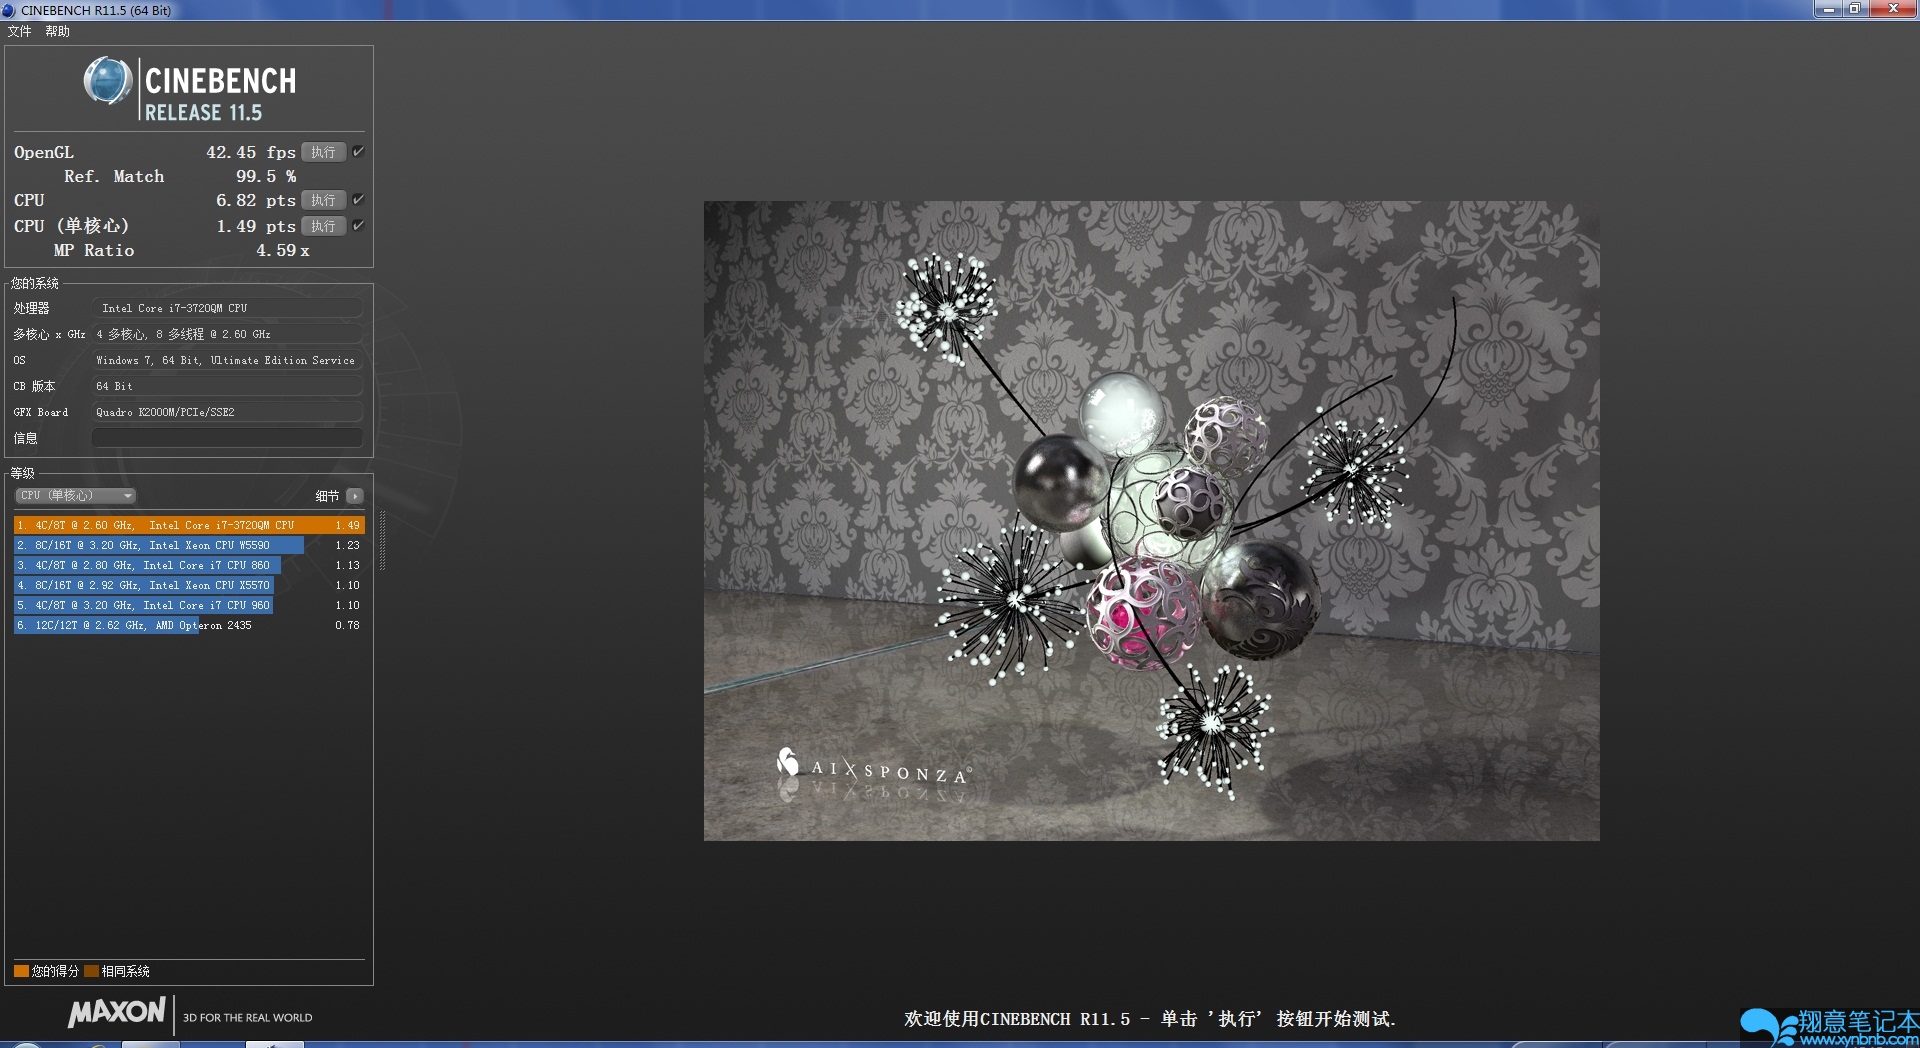
Task: Click the 信息 info input field
Action: tap(227, 438)
